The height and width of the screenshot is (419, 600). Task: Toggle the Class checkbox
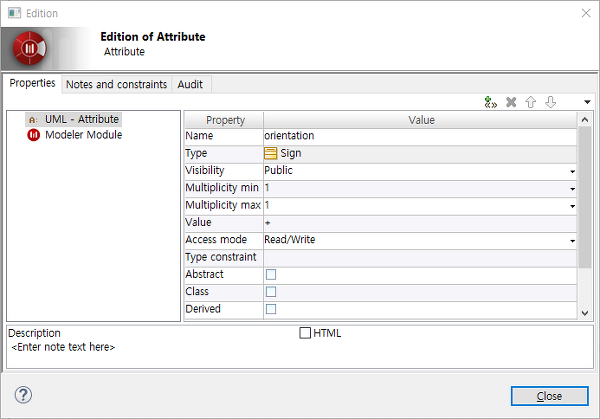point(271,292)
